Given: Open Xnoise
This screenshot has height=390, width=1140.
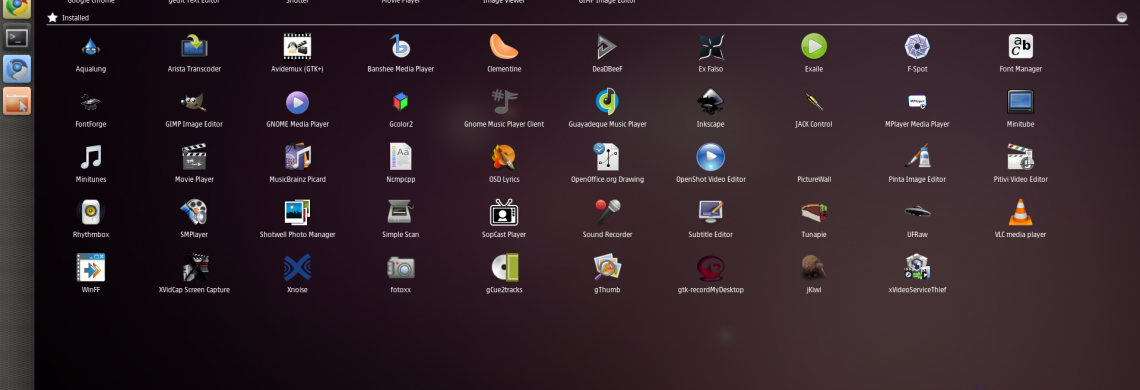Looking at the screenshot, I should tap(297, 268).
